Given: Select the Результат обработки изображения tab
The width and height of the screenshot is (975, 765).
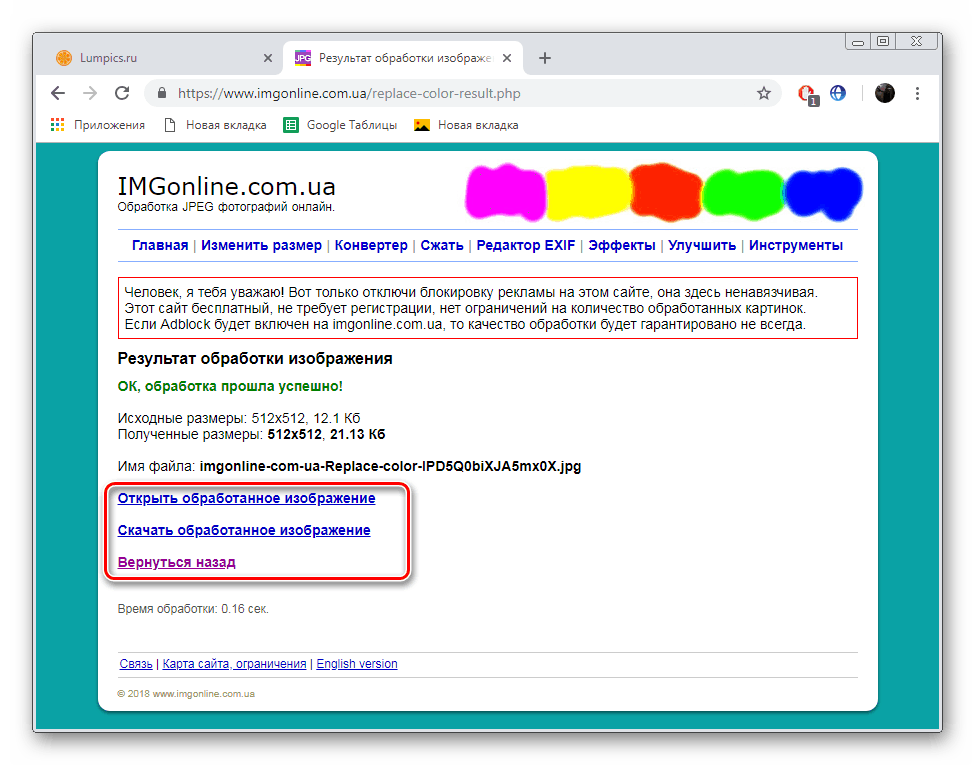Looking at the screenshot, I should (403, 58).
